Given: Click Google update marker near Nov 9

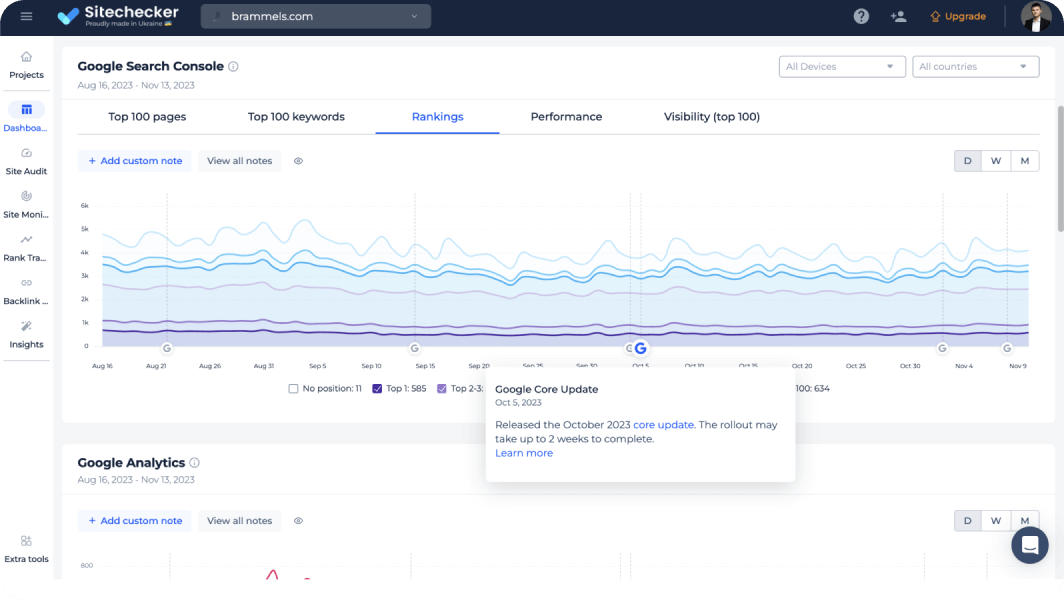Looking at the screenshot, I should tap(1007, 348).
